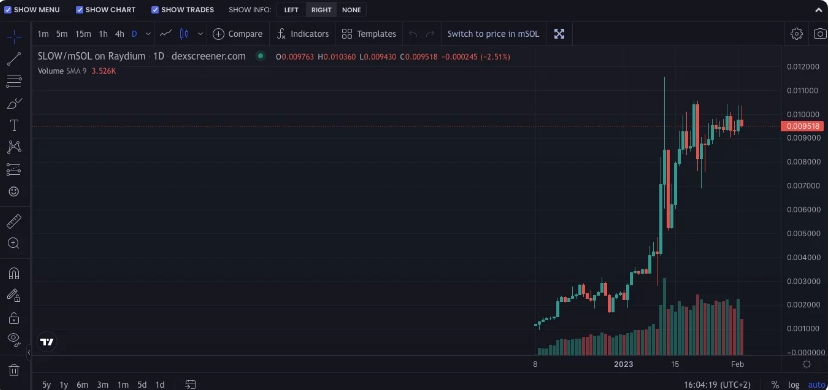Hide all drawings with the eye icon
Screen dimensions: 829x390
tap(14, 339)
